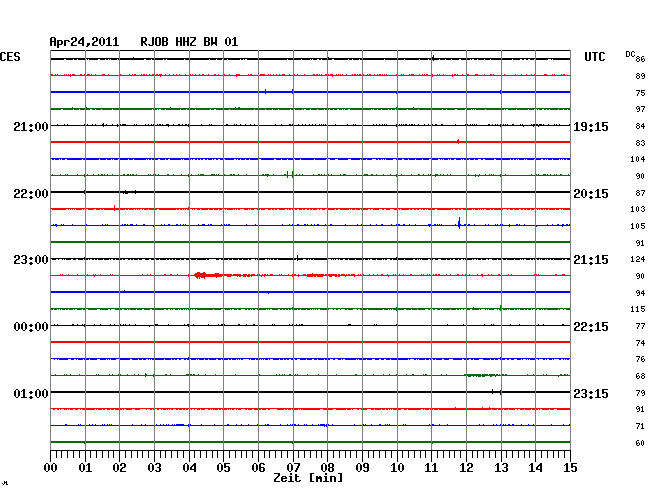
Task: Select the 23:00 CES time label
Action: [x=31, y=260]
